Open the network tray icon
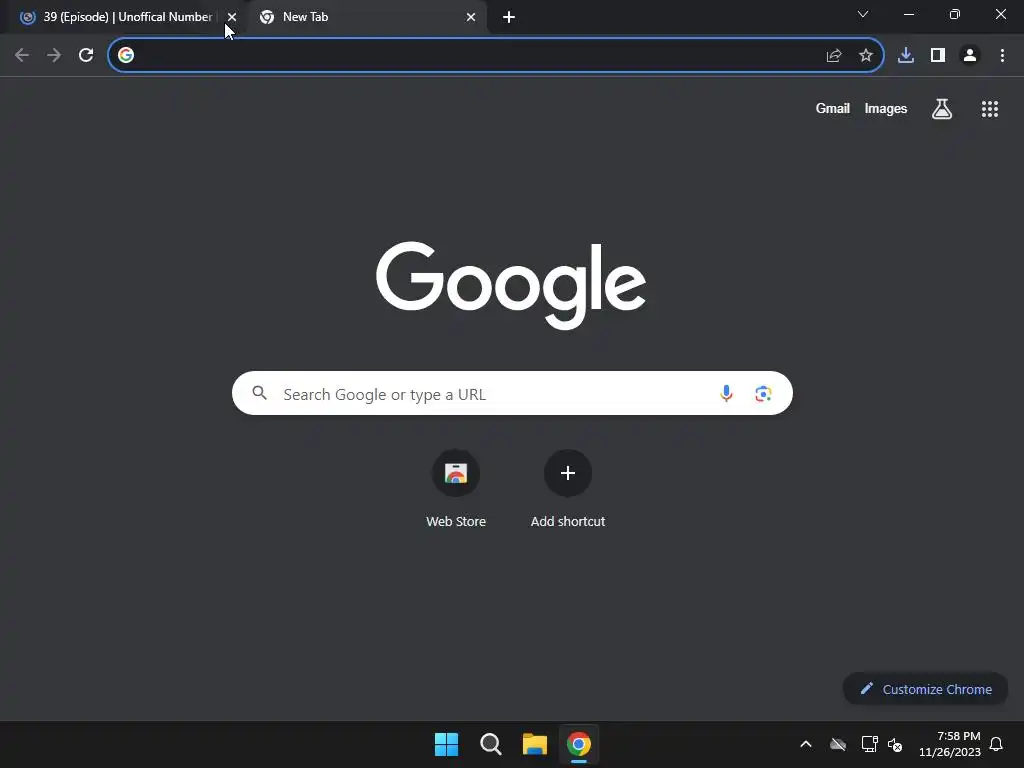 [x=869, y=744]
